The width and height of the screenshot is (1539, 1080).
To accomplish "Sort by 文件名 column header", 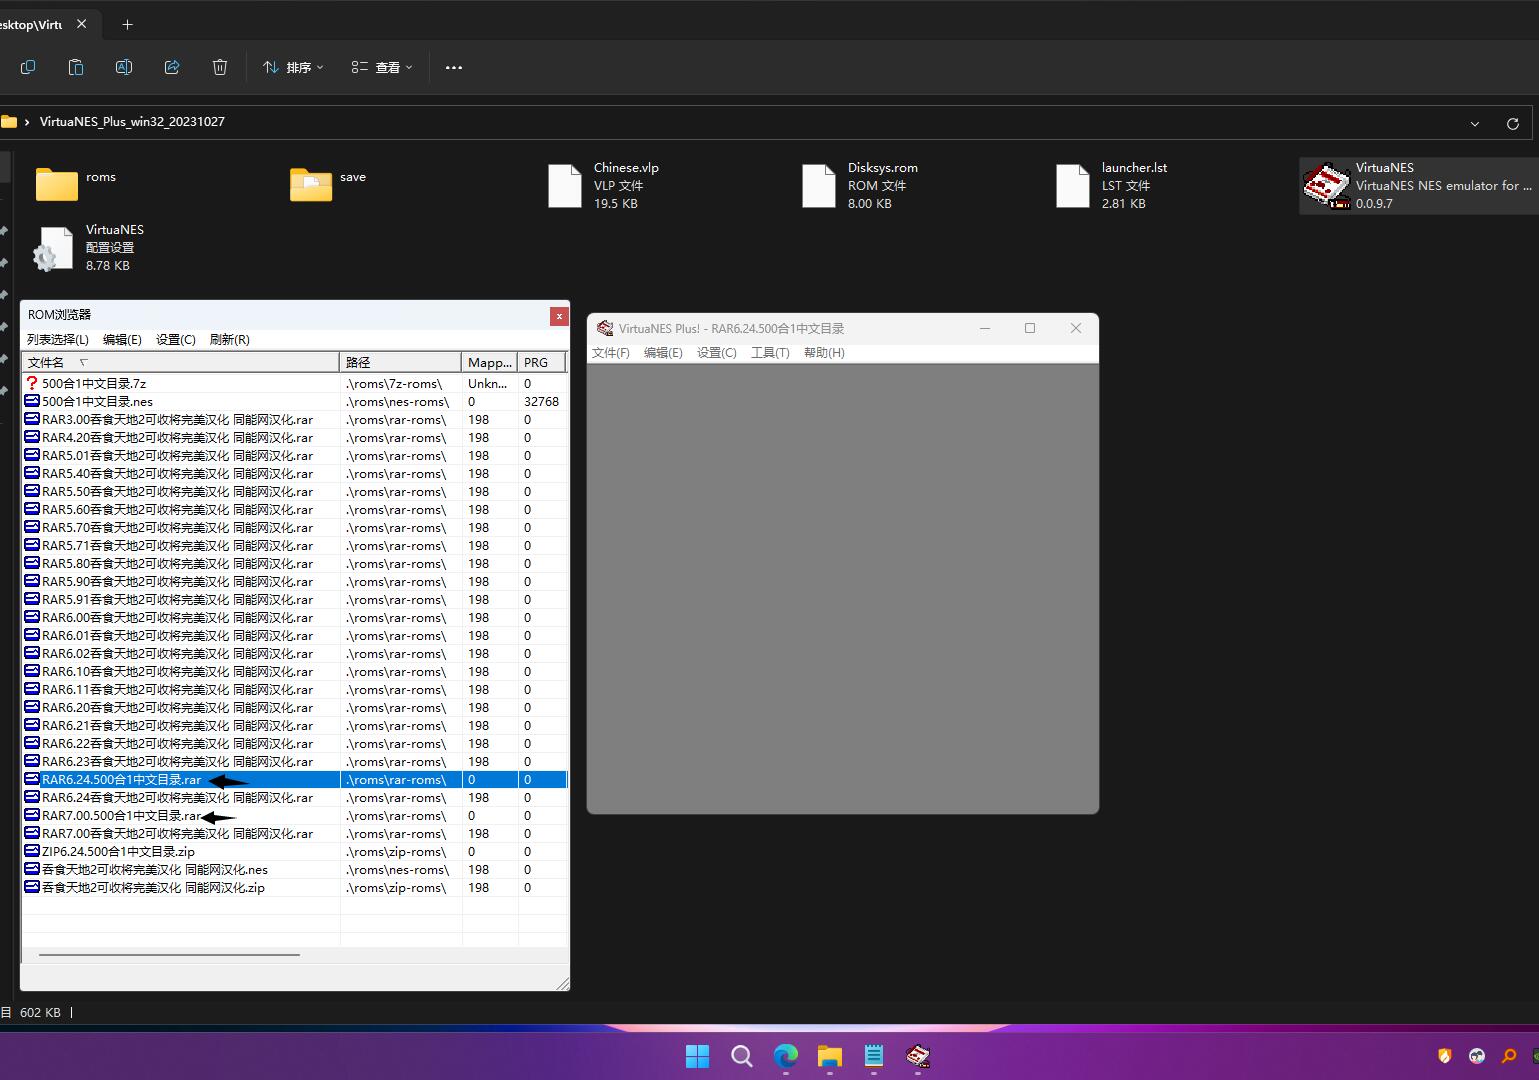I will [x=181, y=362].
